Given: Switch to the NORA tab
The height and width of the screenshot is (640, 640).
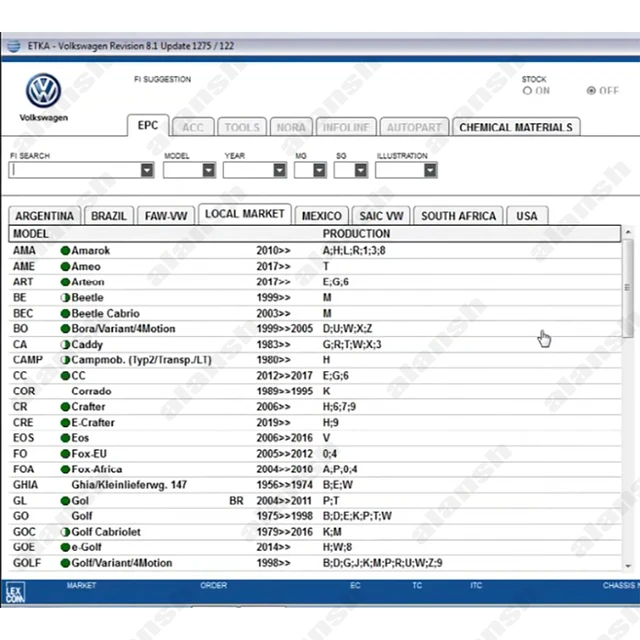Looking at the screenshot, I should pyautogui.click(x=291, y=127).
